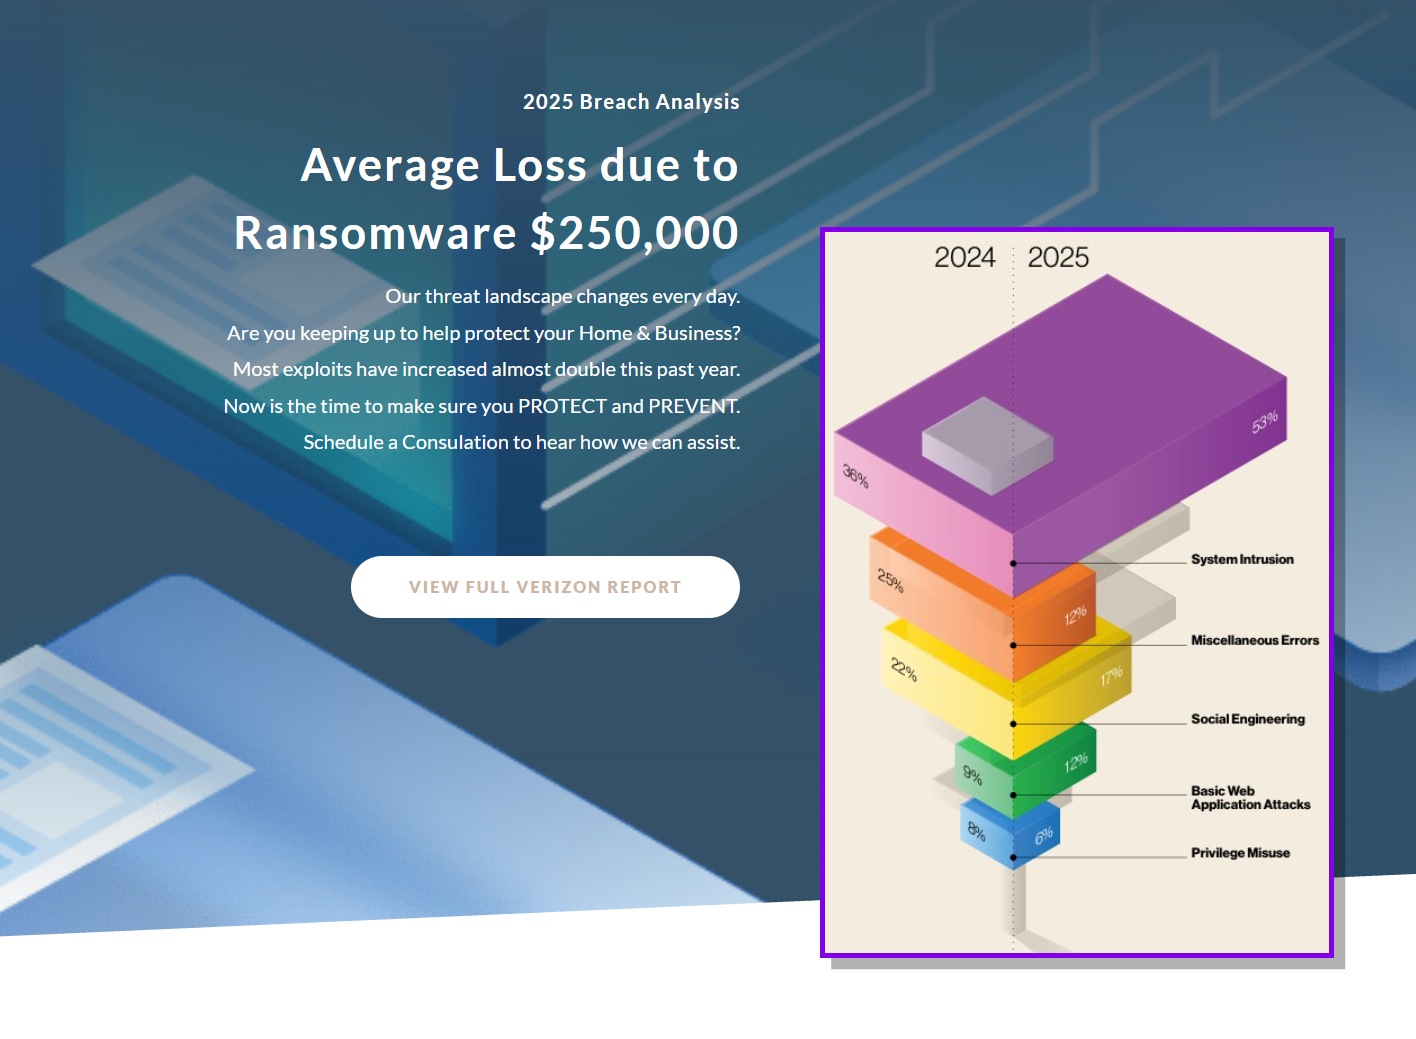The width and height of the screenshot is (1416, 1039).
Task: Click the "Privilege Misuse" chart label
Action: point(1240,853)
